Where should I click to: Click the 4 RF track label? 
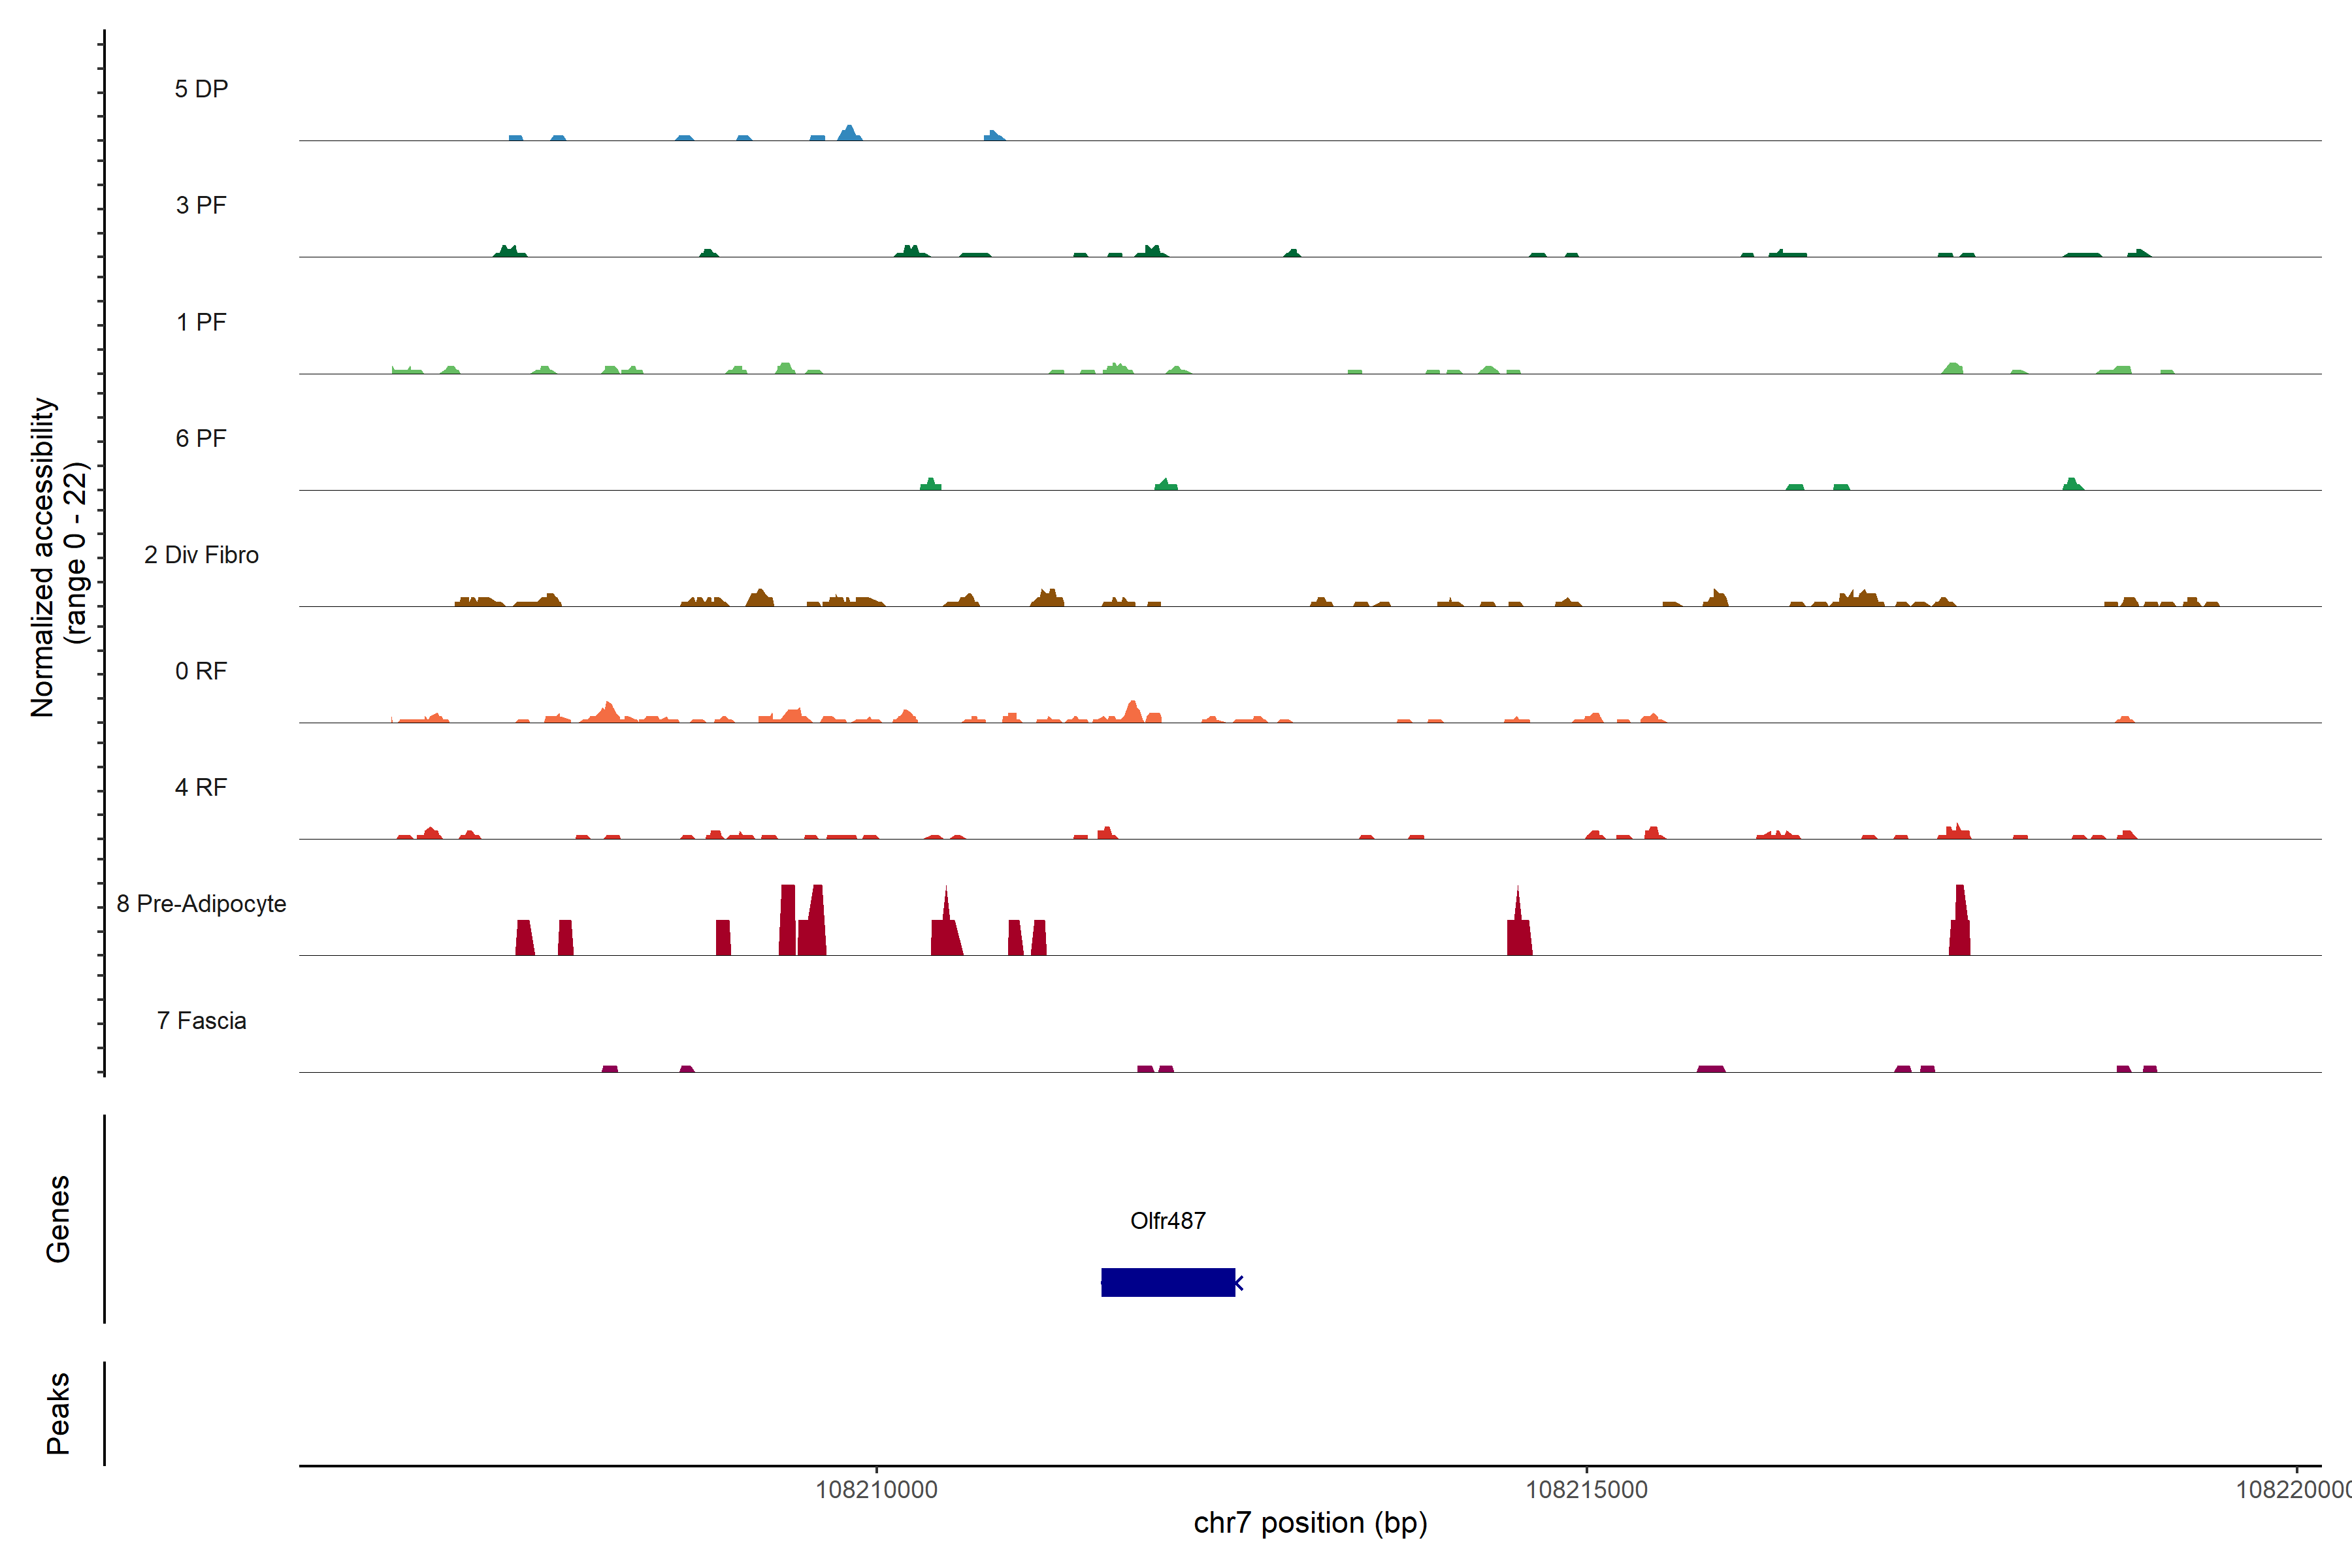[x=201, y=787]
